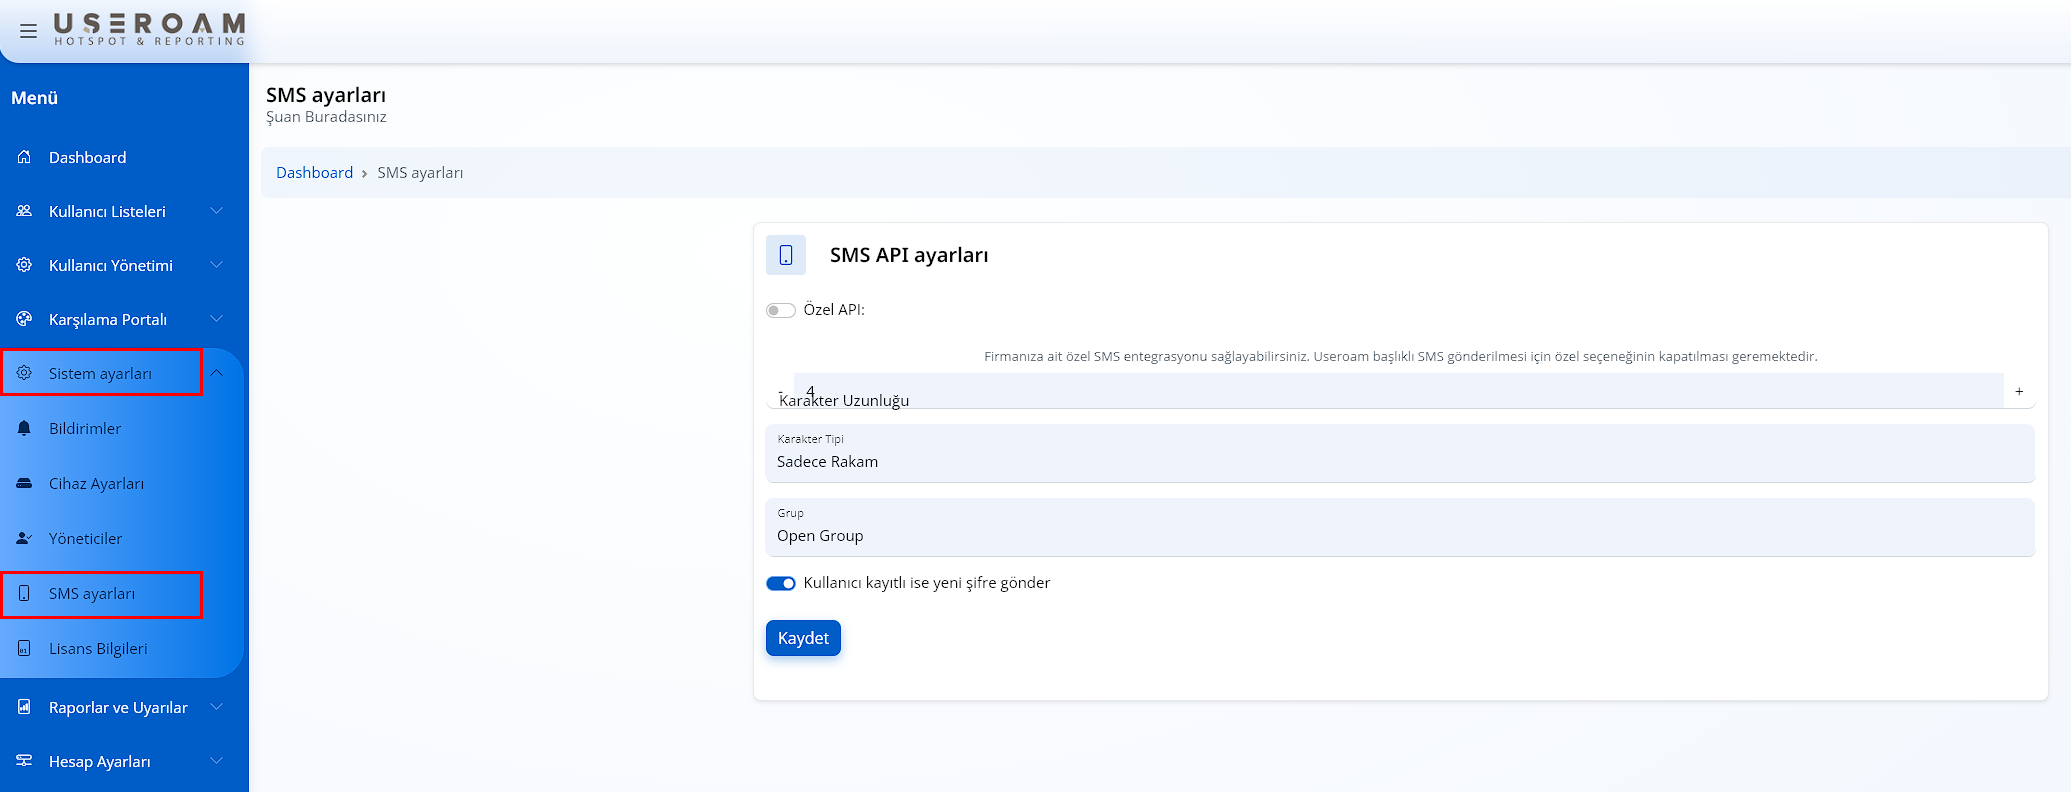This screenshot has width=2071, height=792.
Task: Click the Karakter Uzunluğu number field
Action: 1400,390
